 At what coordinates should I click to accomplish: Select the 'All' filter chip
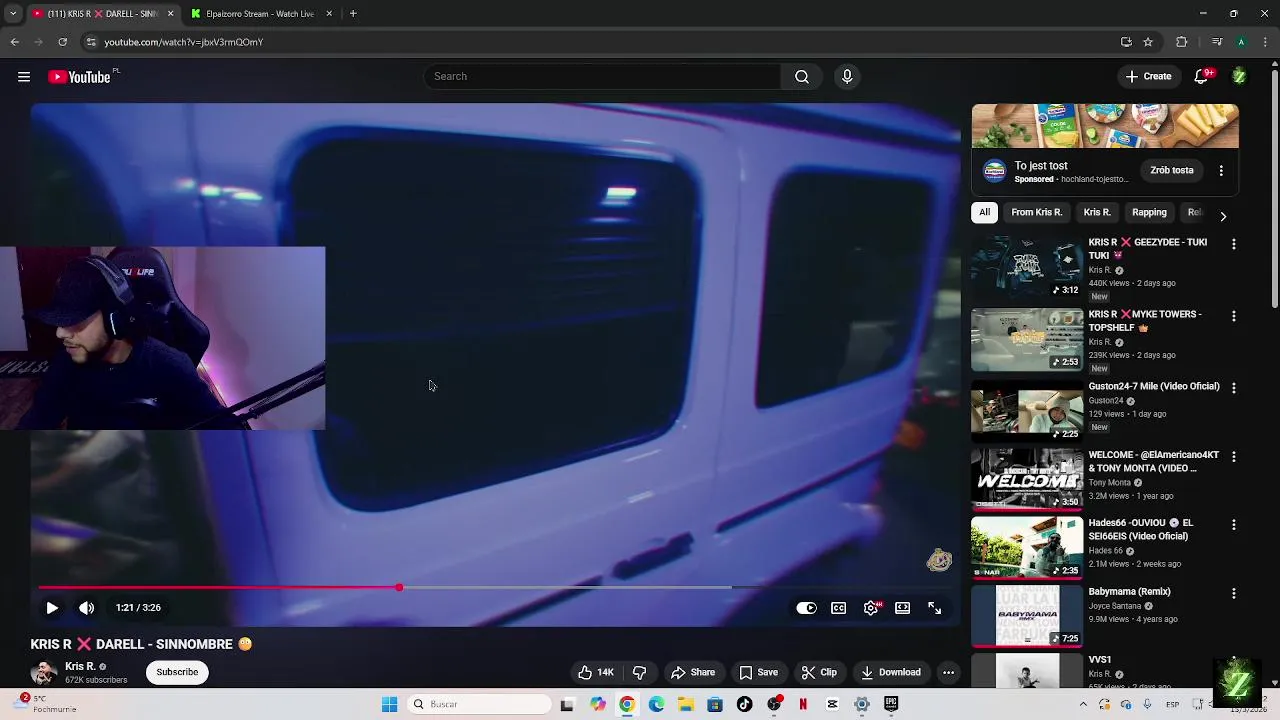pos(985,212)
